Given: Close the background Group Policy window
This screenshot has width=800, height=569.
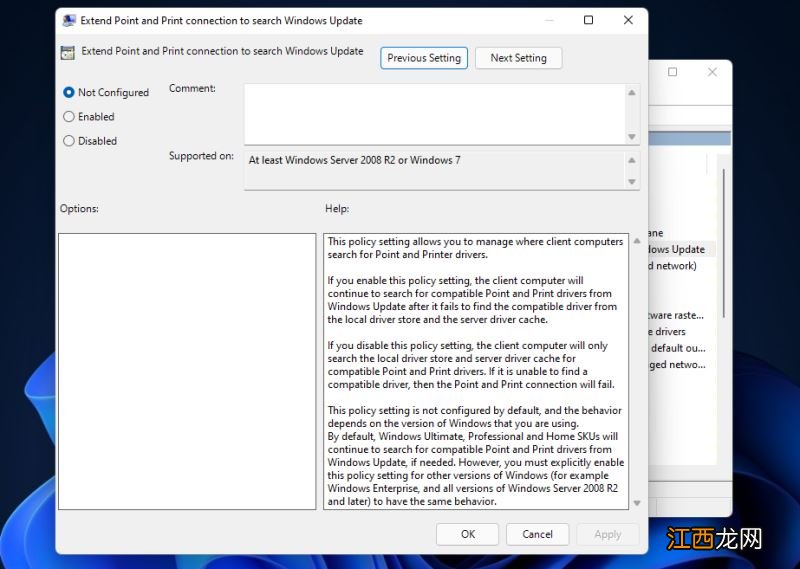Looking at the screenshot, I should [x=712, y=72].
